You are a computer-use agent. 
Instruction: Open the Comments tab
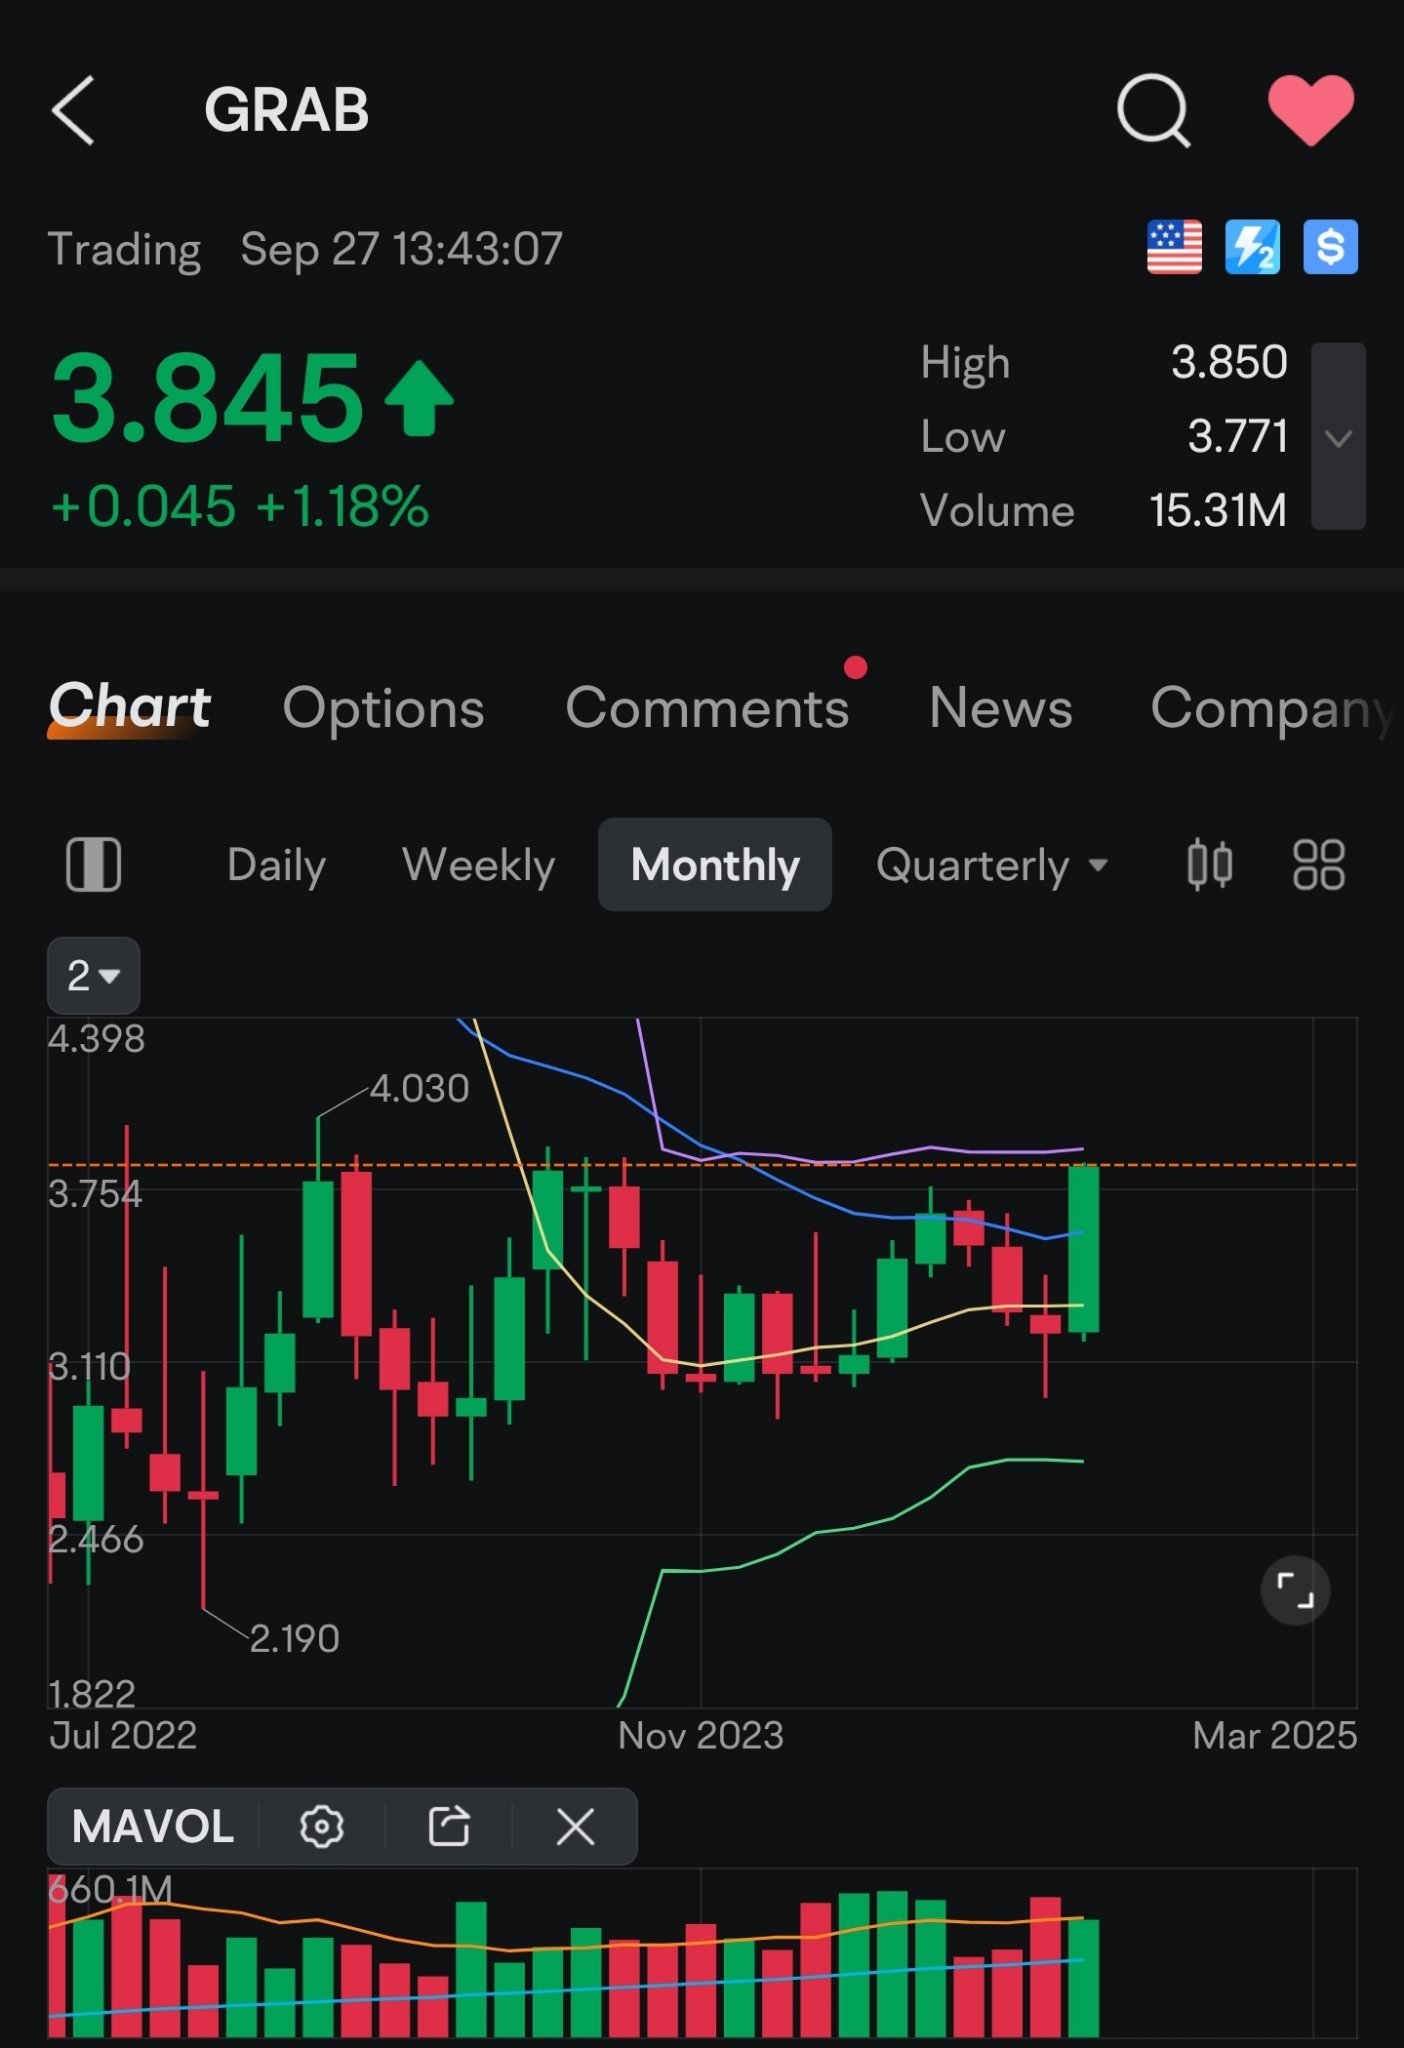pos(708,708)
